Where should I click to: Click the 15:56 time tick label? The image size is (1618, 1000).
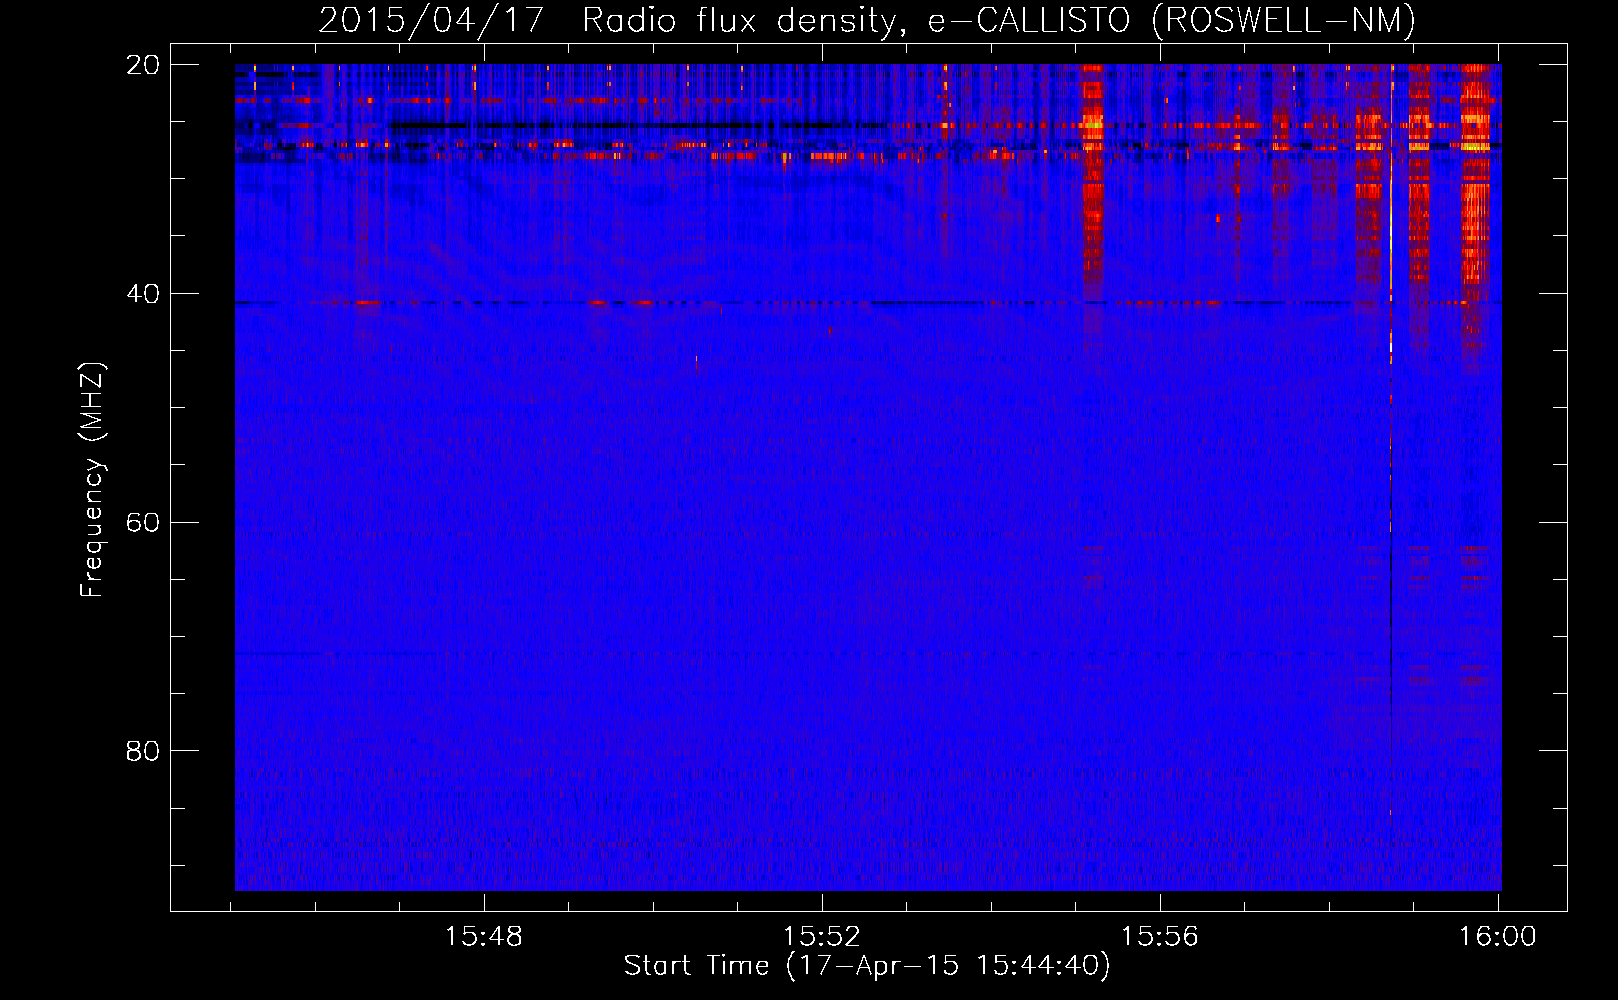[1160, 937]
